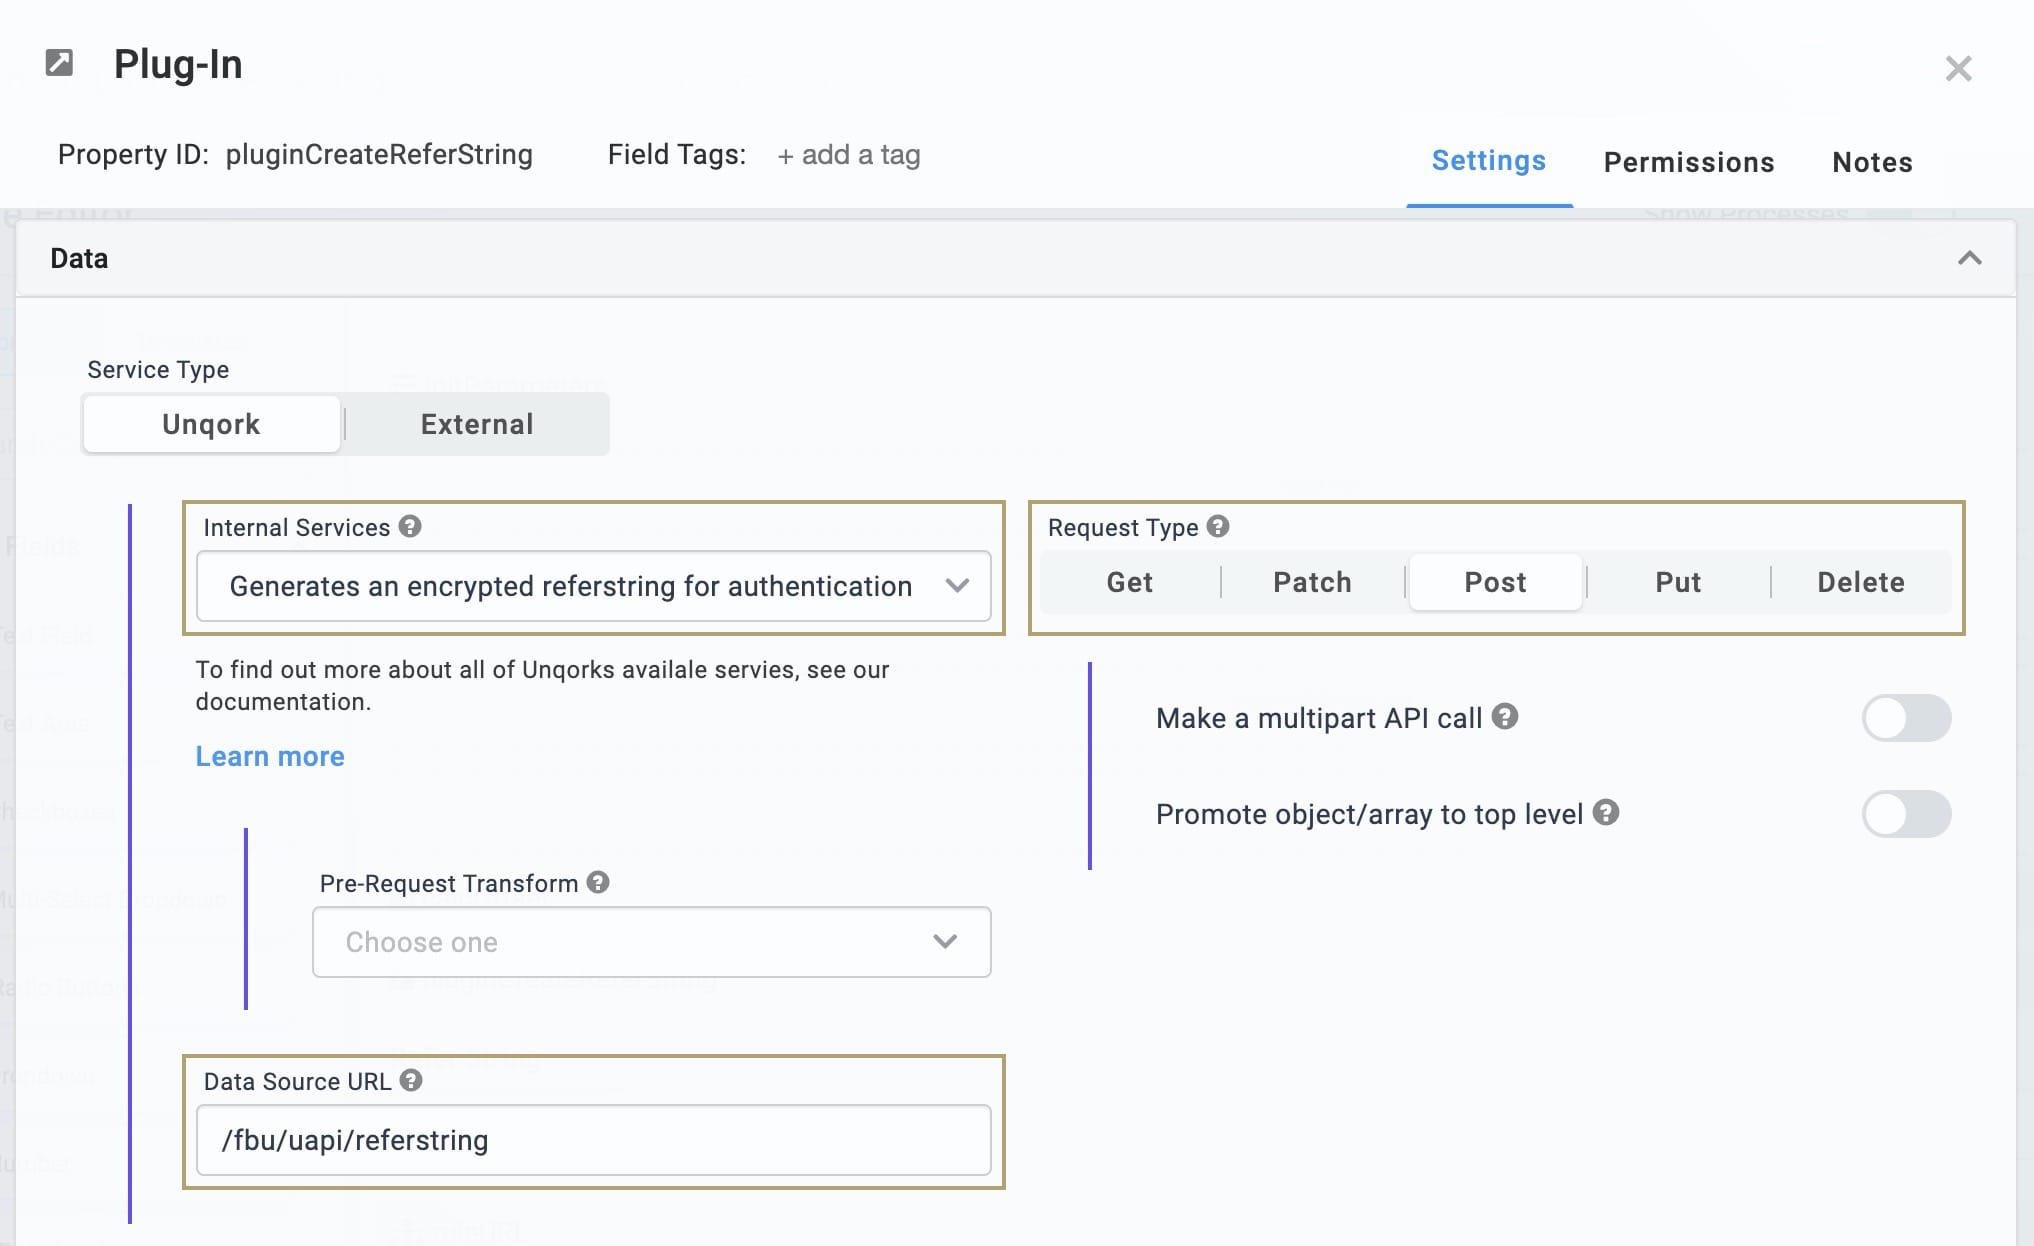The image size is (2034, 1246).
Task: Click the Data Source URL input field
Action: coord(594,1140)
